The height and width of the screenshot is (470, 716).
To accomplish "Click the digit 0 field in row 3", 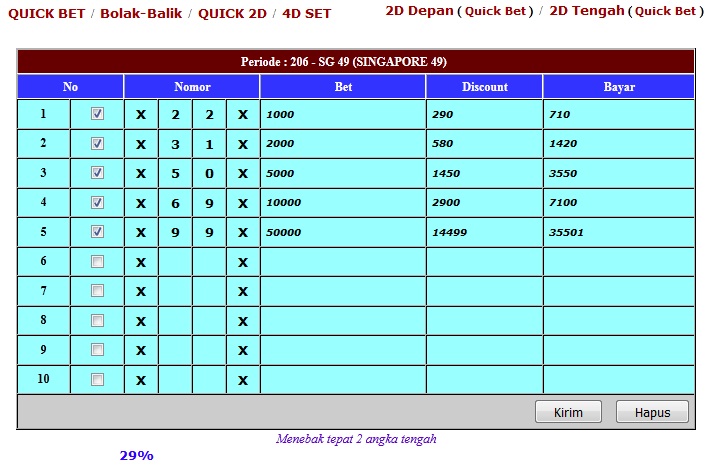I will [x=209, y=174].
